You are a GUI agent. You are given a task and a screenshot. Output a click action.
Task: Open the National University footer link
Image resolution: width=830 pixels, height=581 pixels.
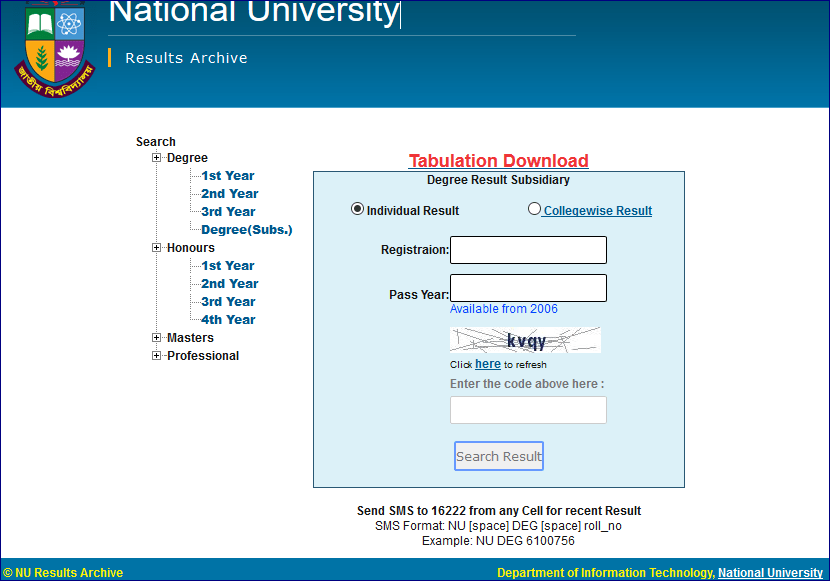(x=770, y=573)
